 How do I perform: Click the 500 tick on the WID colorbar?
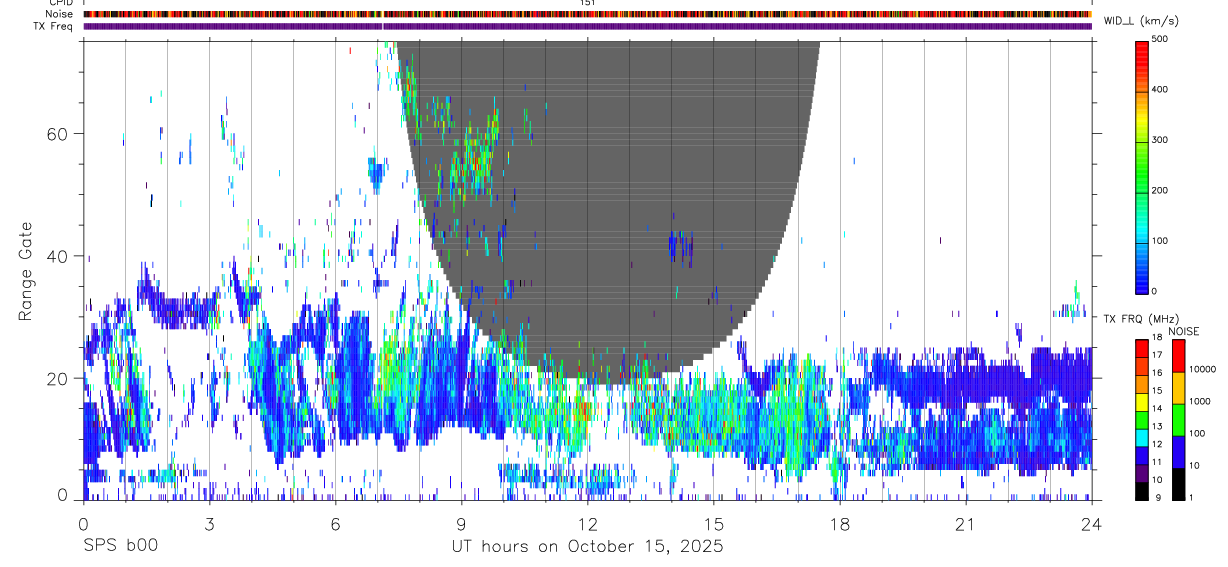click(x=1162, y=39)
